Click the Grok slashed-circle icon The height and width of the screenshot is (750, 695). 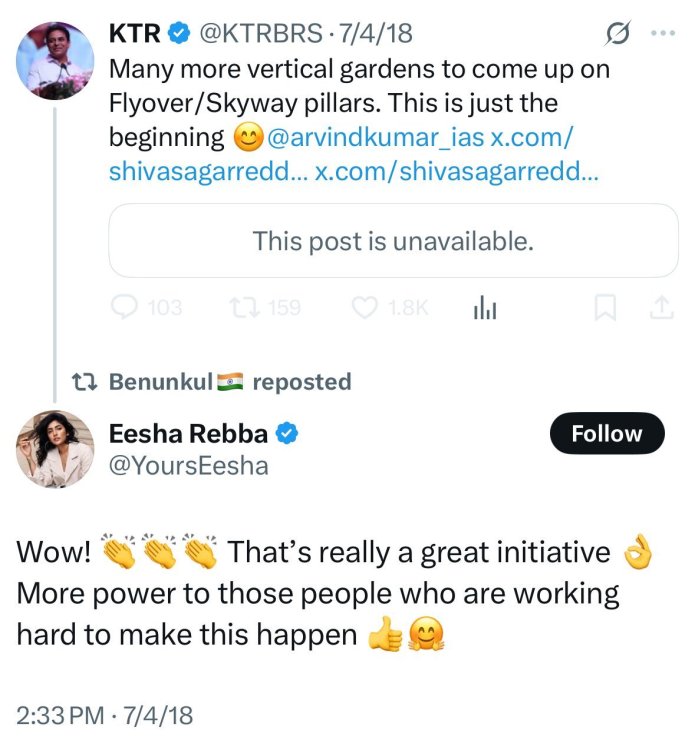[618, 35]
